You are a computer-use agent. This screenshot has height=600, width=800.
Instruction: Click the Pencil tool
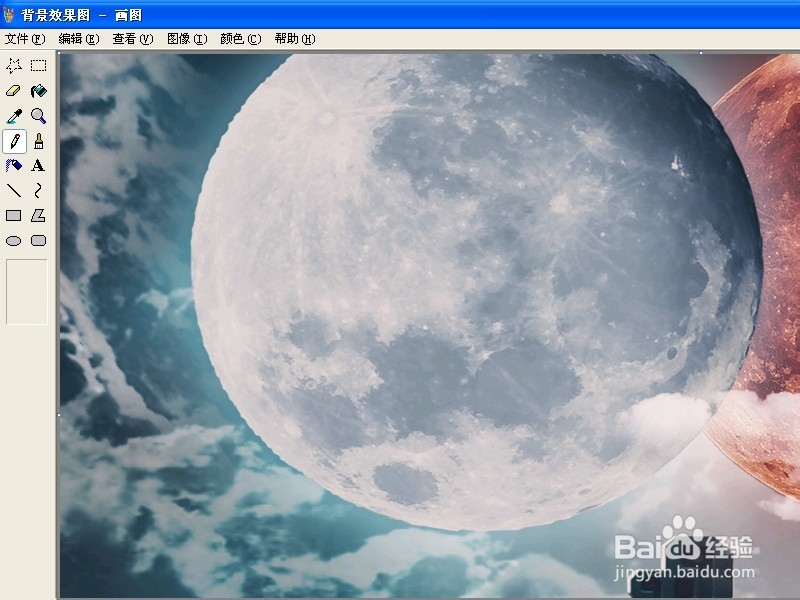[x=14, y=141]
